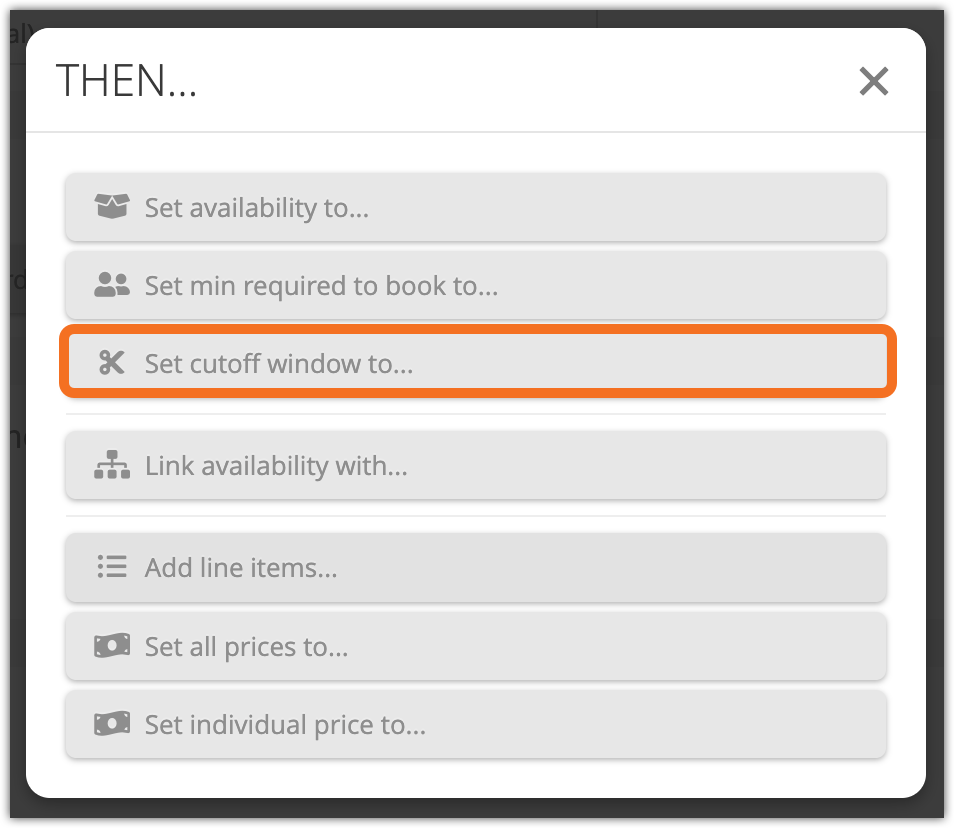Choose Set availability to... action
The height and width of the screenshot is (828, 954).
tap(476, 207)
